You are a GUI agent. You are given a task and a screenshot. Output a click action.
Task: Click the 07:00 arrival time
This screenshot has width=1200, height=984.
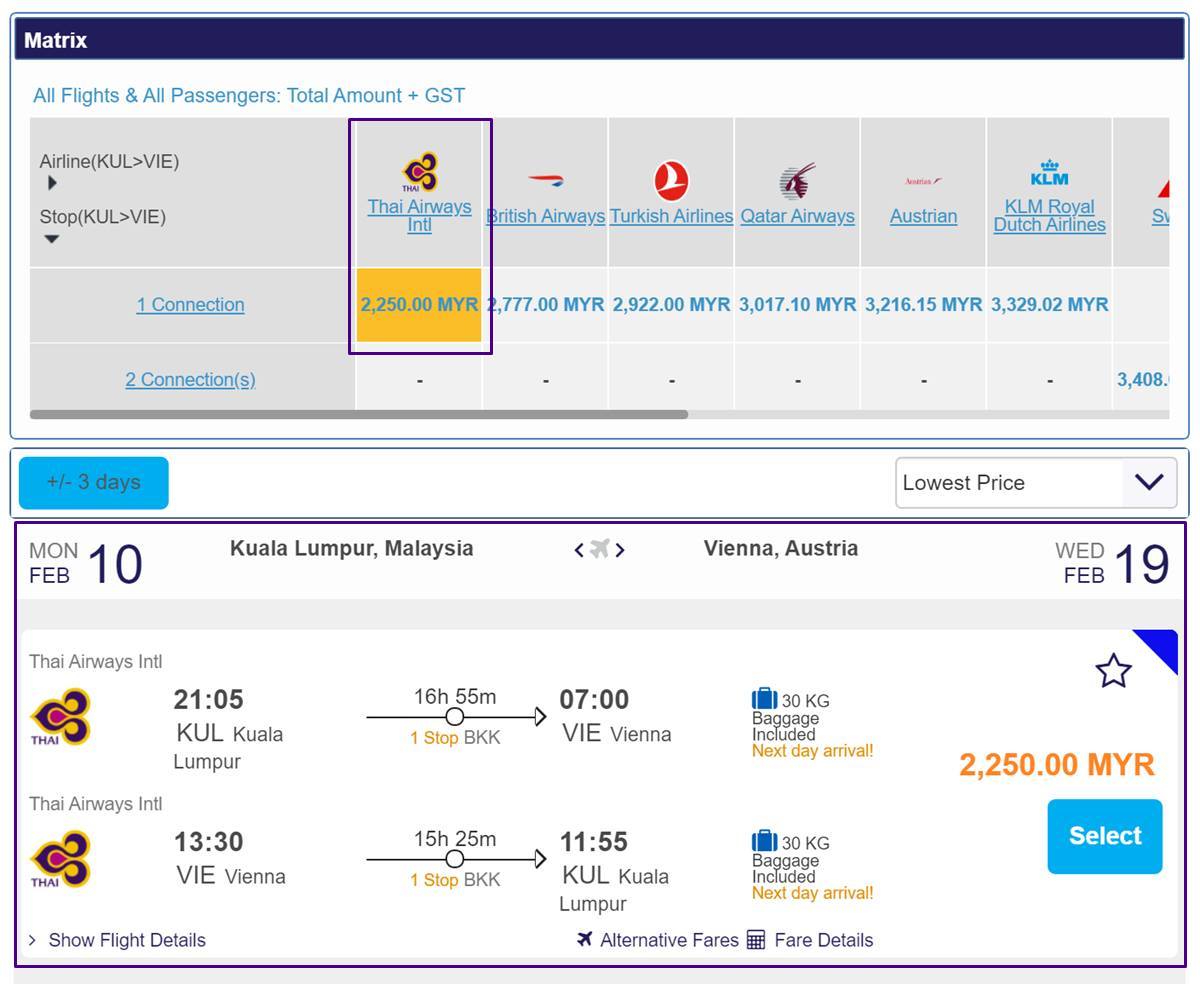pyautogui.click(x=595, y=699)
